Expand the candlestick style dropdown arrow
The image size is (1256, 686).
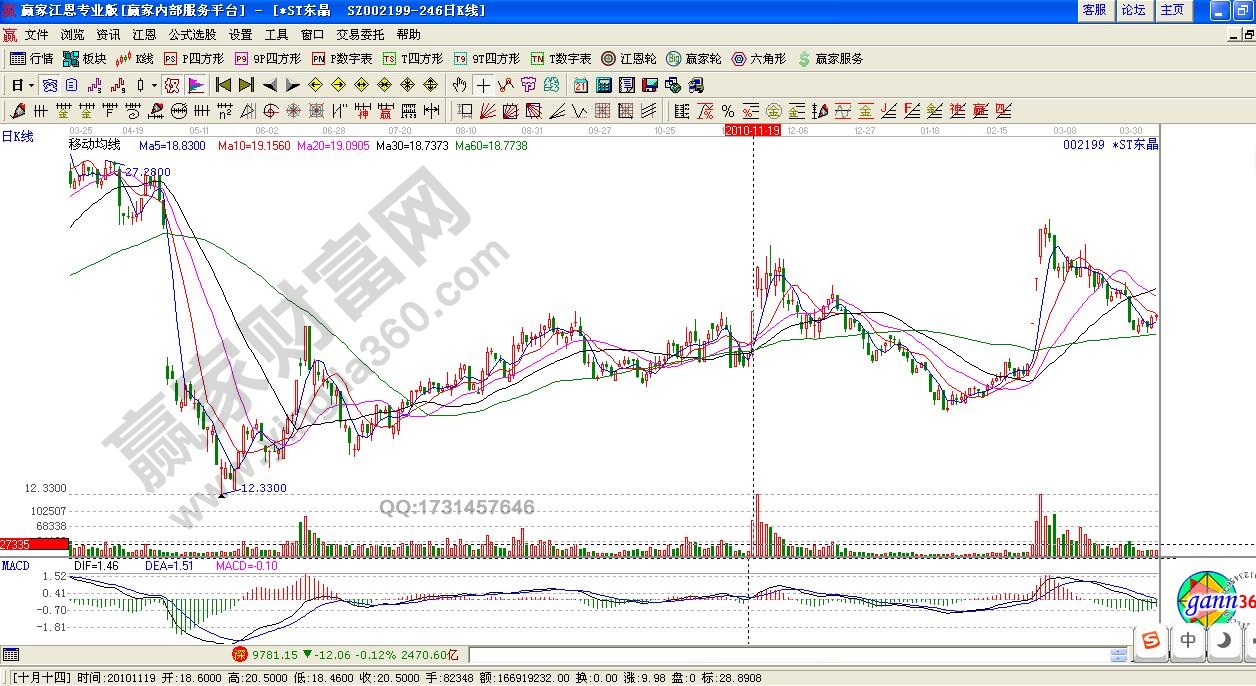click(154, 85)
